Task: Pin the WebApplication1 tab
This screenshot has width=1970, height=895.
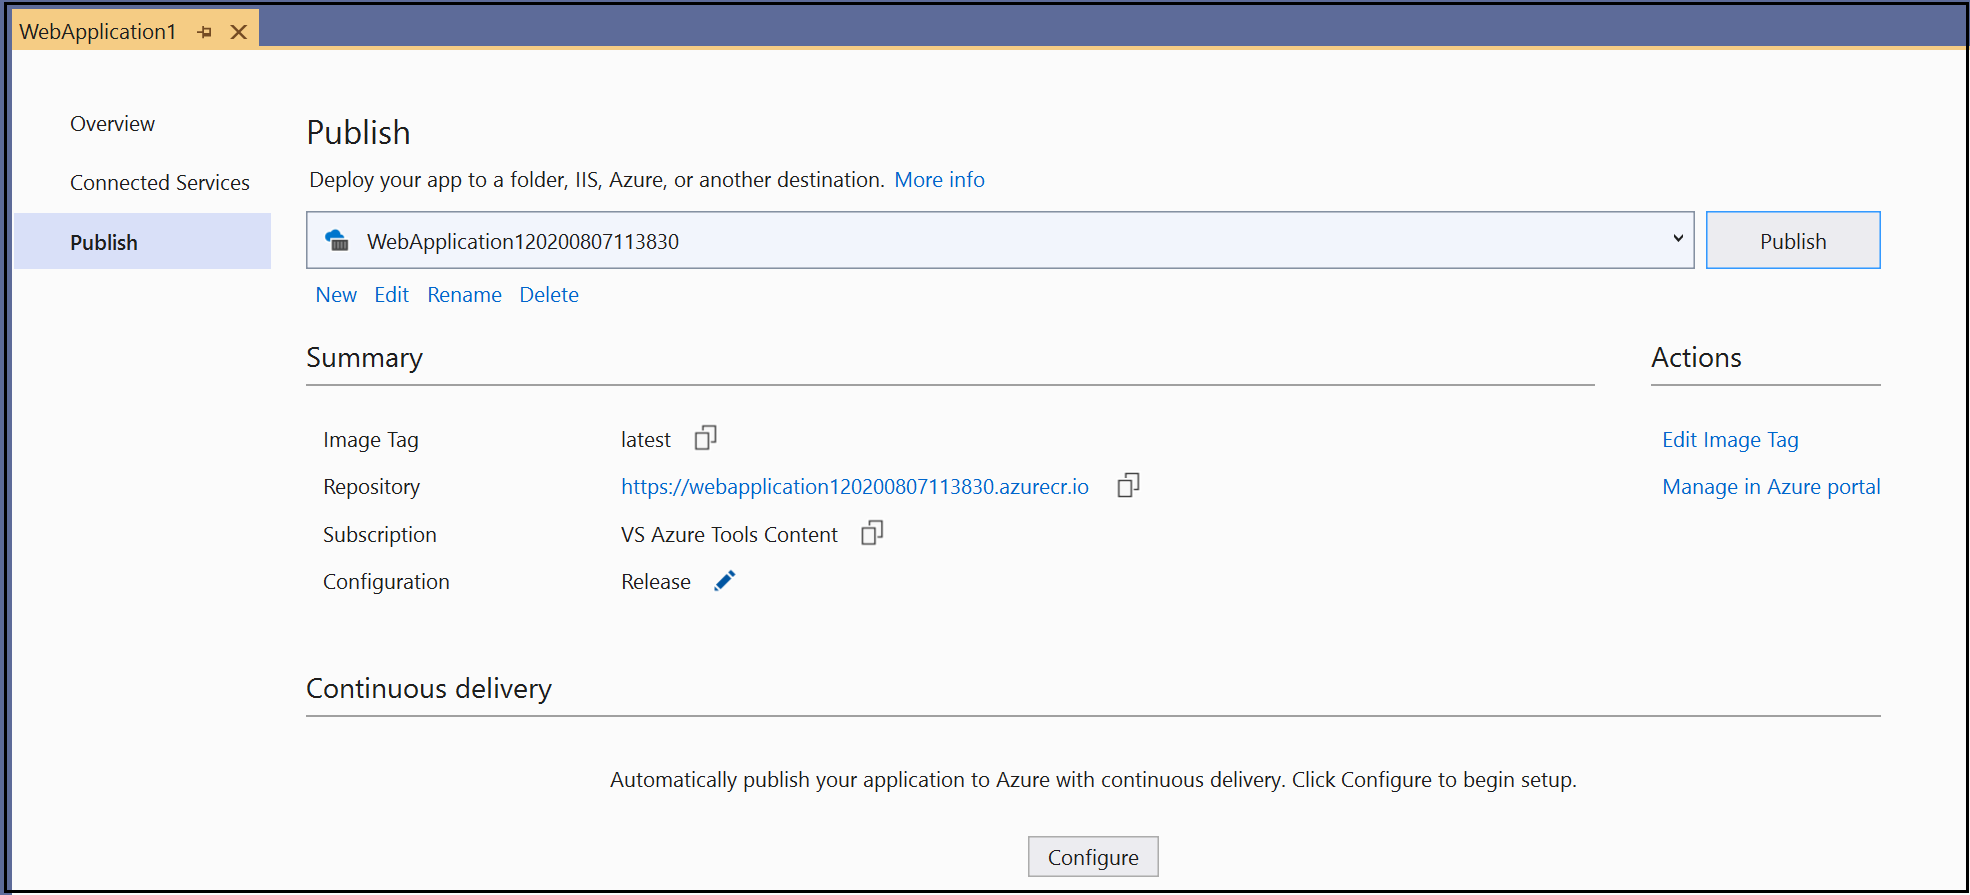Action: pyautogui.click(x=205, y=32)
